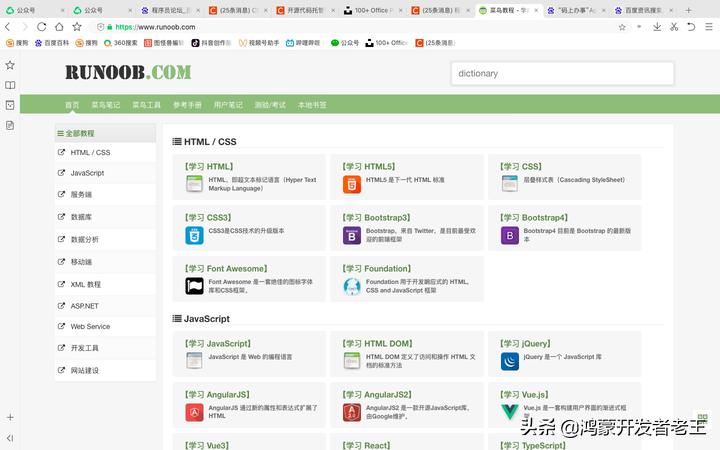Open the 抖音创作 bookmark
The height and width of the screenshot is (450, 720).
point(211,43)
